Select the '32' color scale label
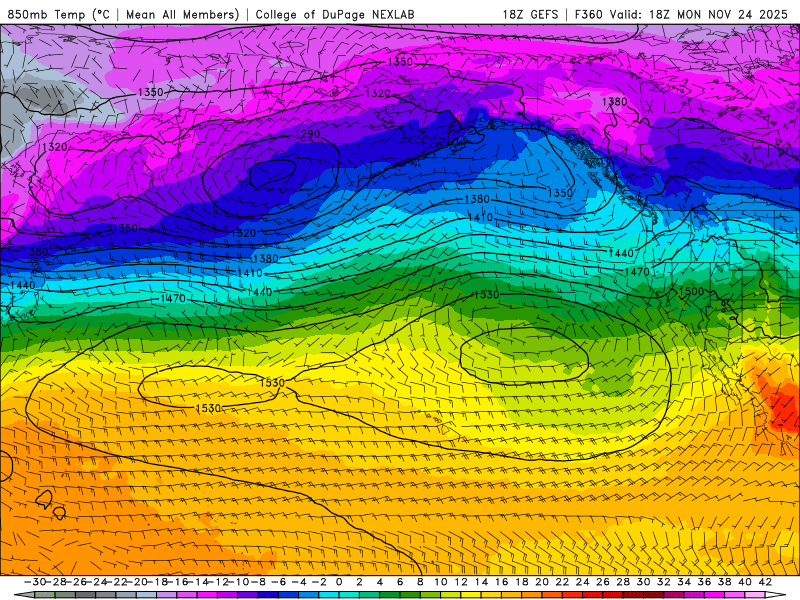The height and width of the screenshot is (600, 800). (664, 582)
